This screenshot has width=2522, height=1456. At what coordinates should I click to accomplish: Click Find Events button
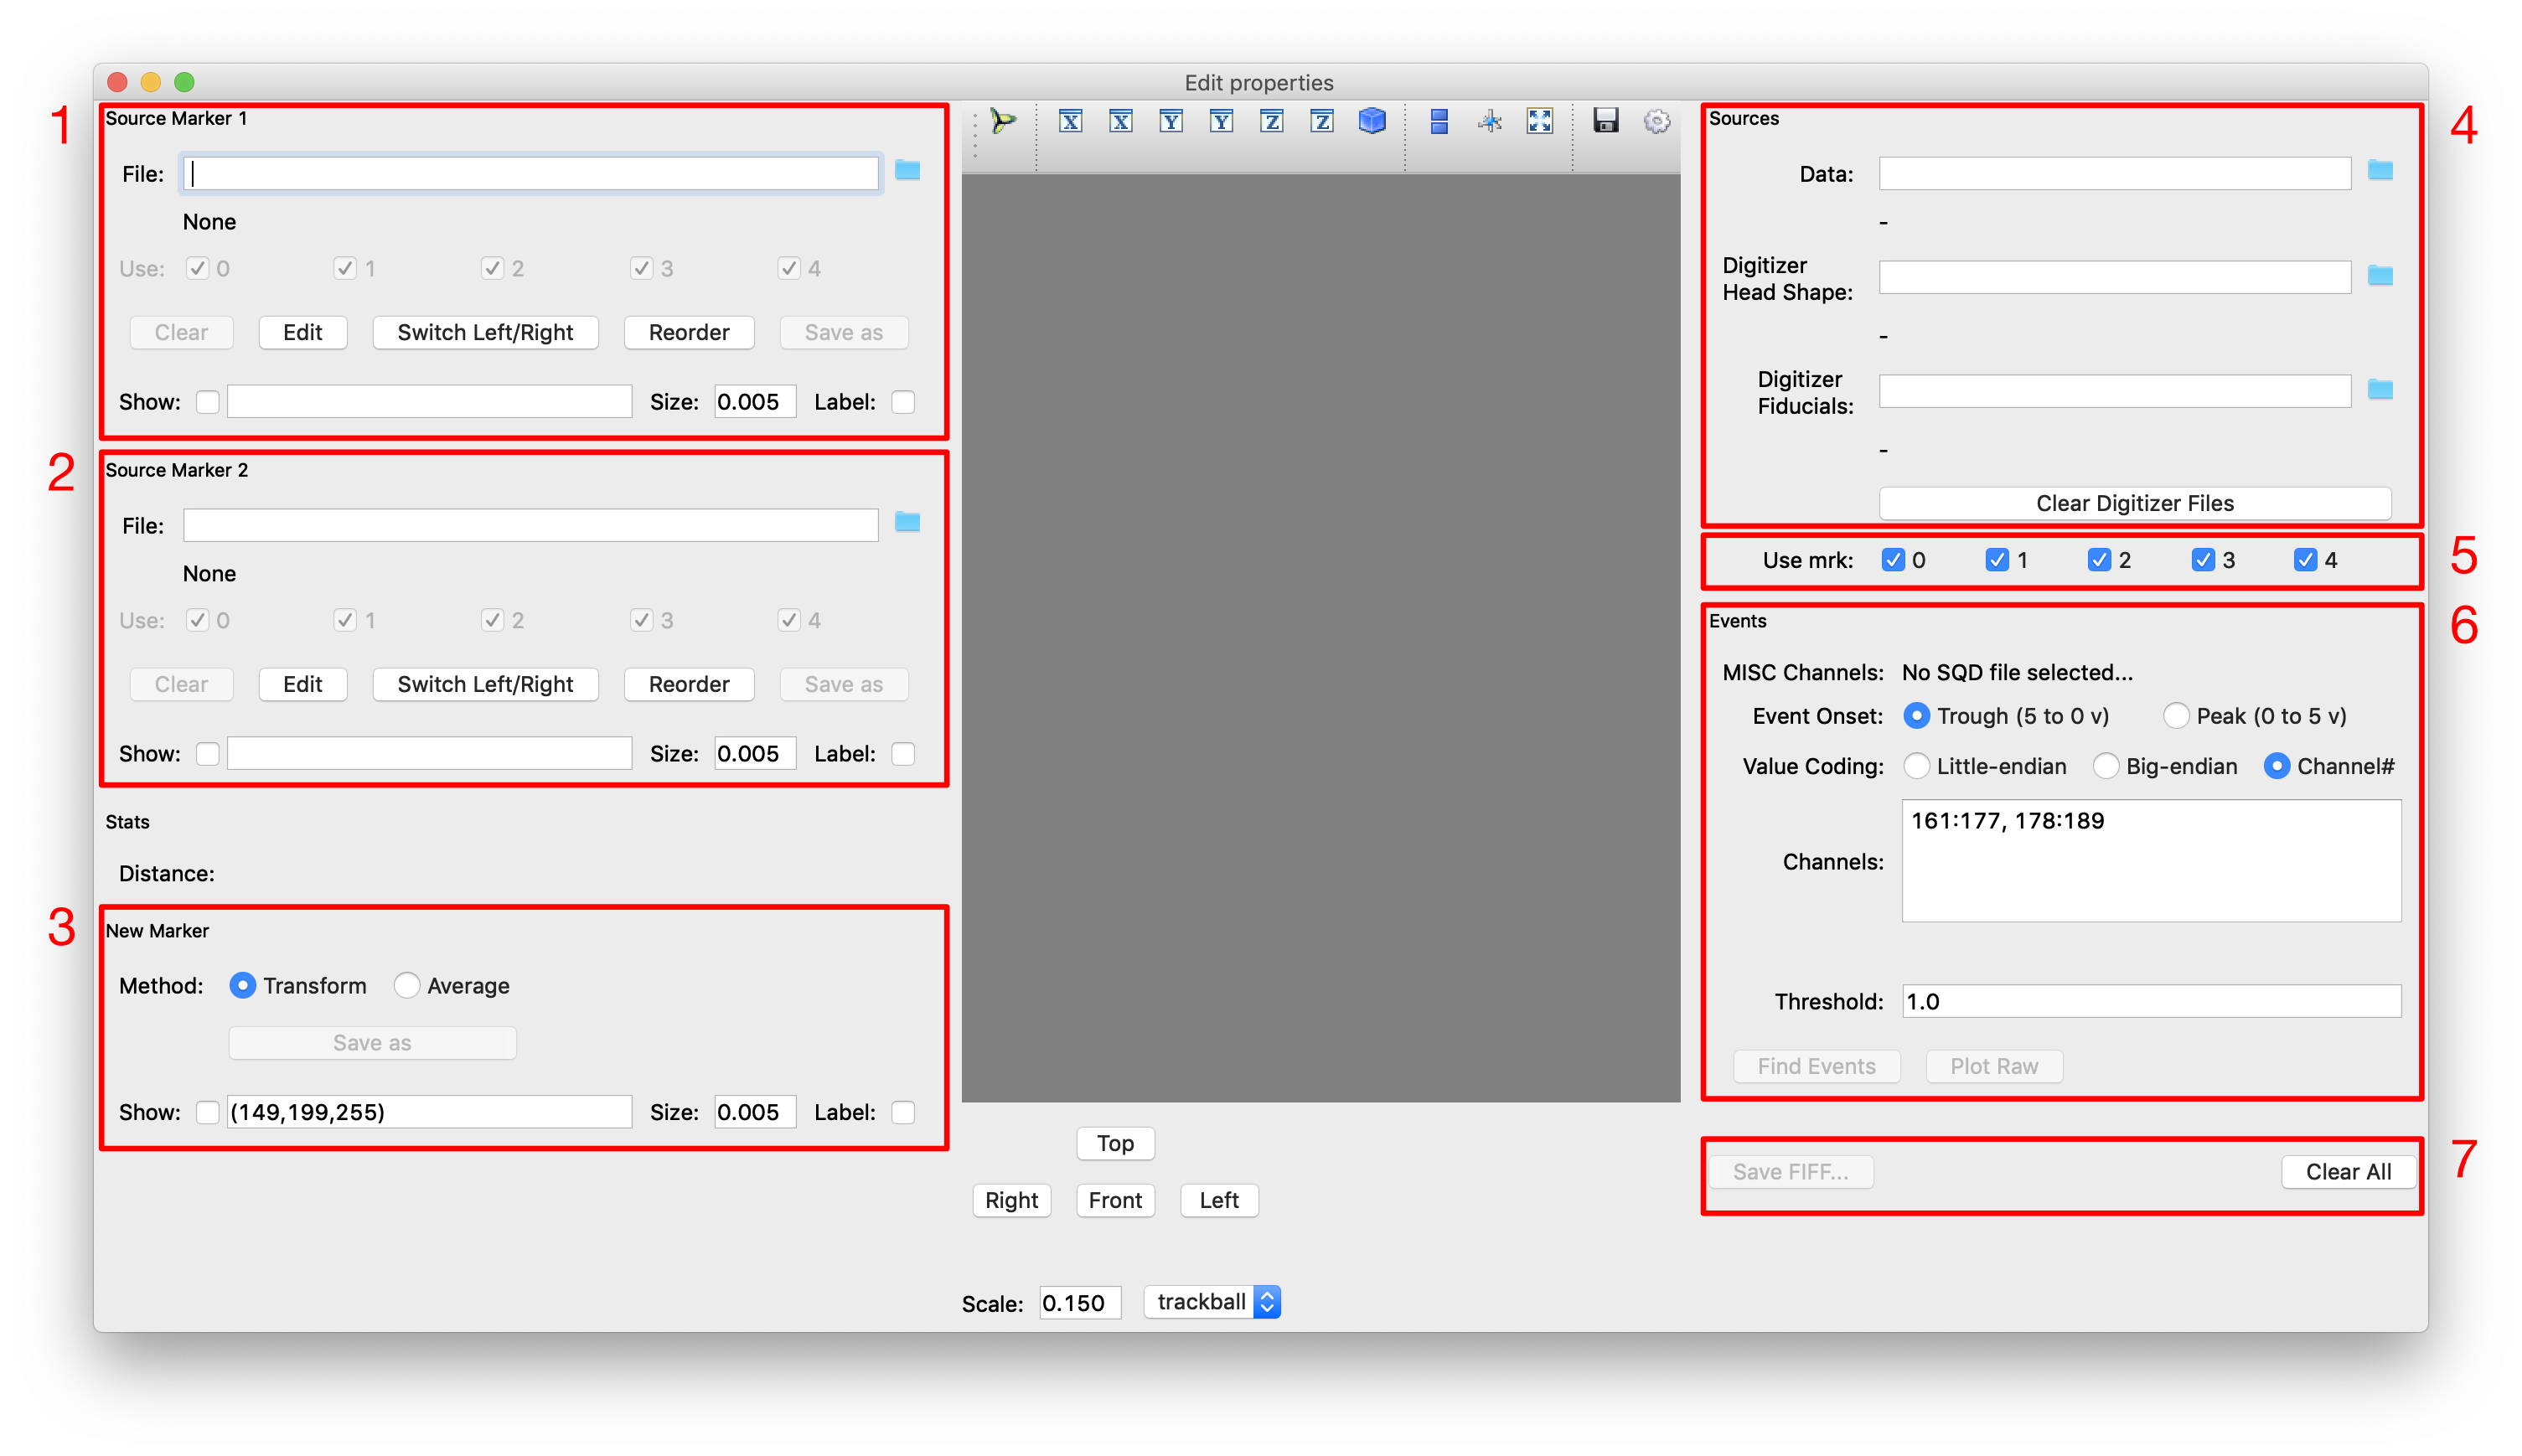coord(1817,1062)
